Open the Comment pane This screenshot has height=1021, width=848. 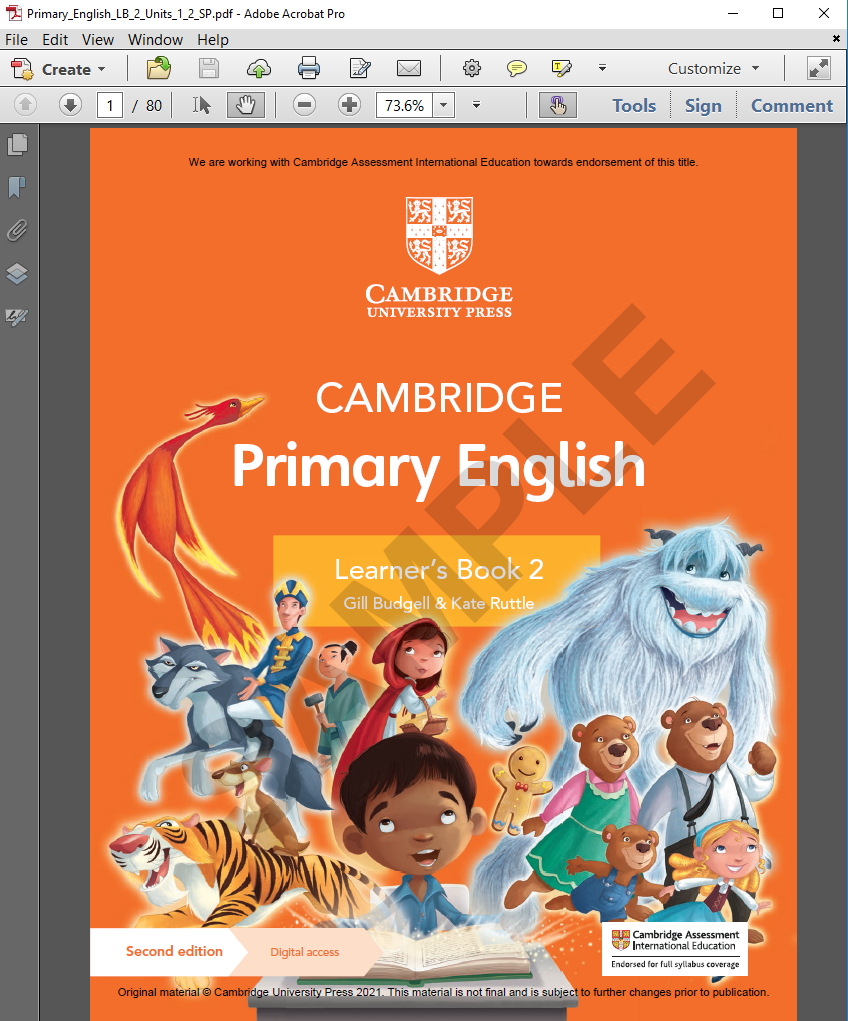tap(791, 105)
